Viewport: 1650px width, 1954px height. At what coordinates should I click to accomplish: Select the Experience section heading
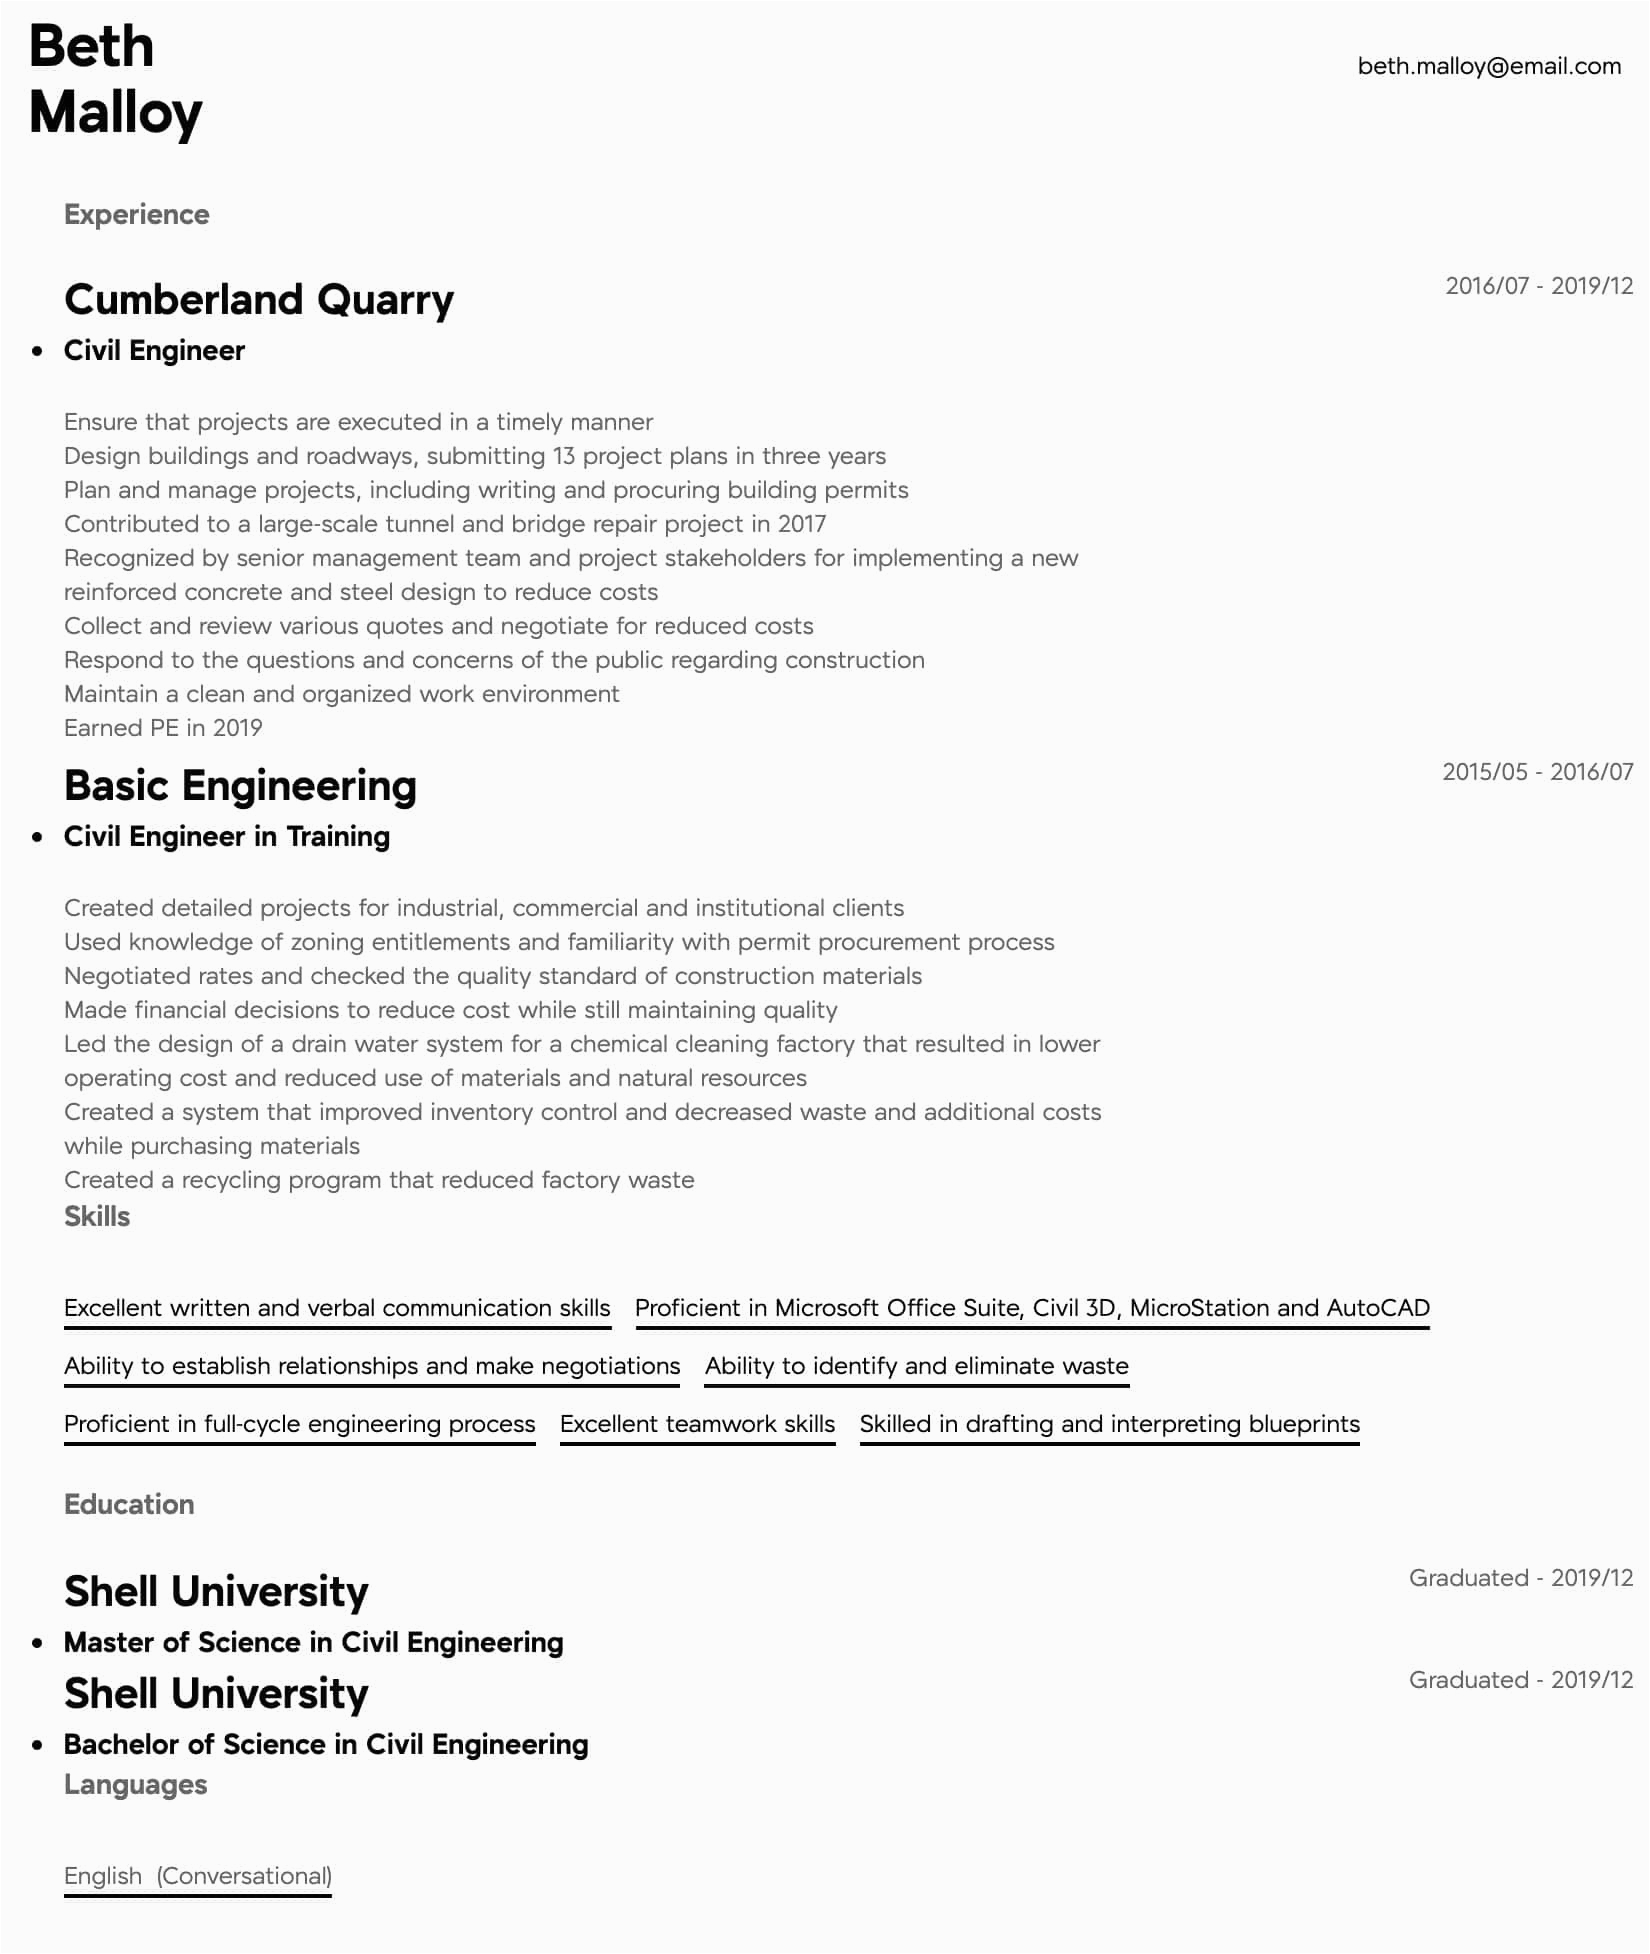pos(136,214)
